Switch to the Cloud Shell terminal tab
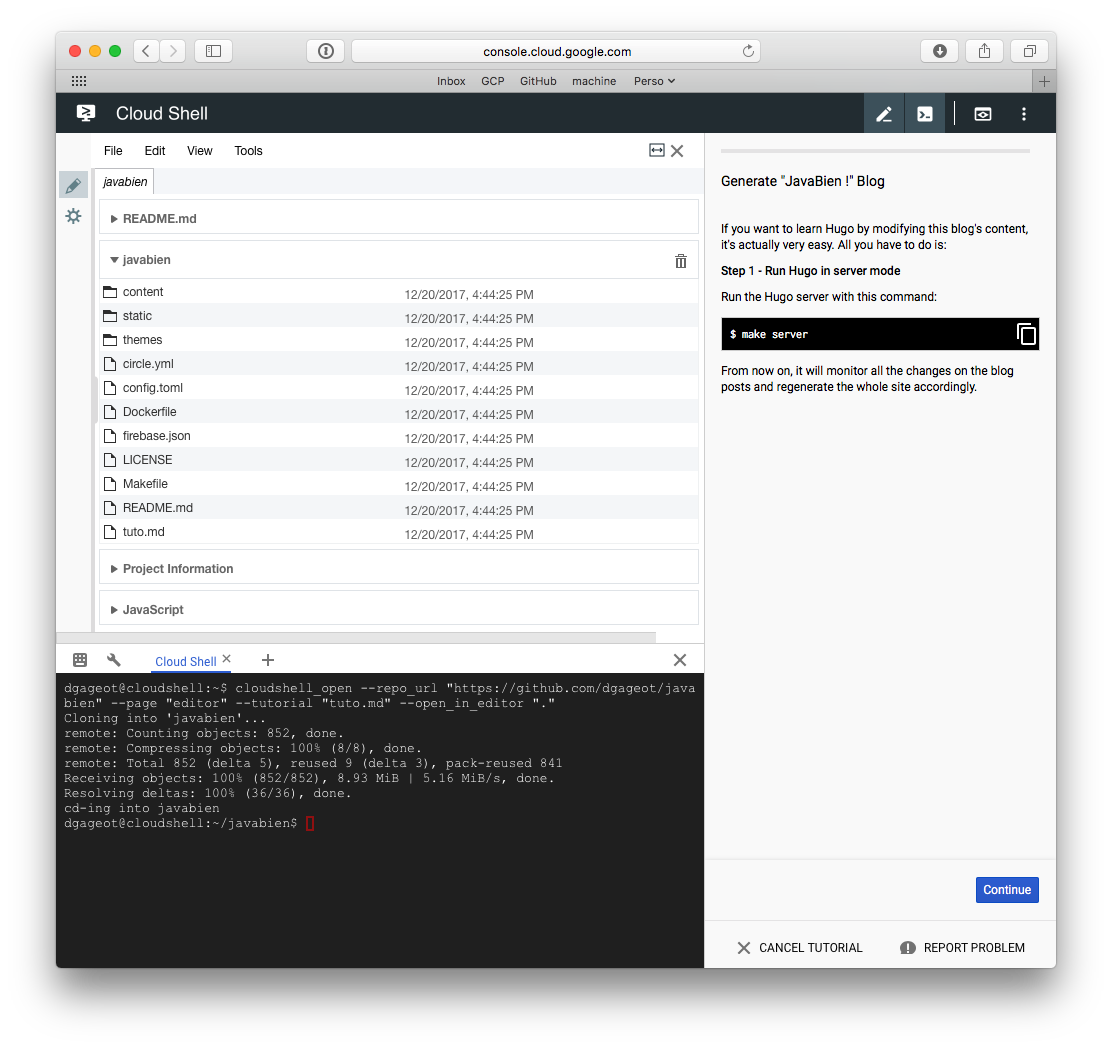This screenshot has height=1048, width=1112. (186, 662)
